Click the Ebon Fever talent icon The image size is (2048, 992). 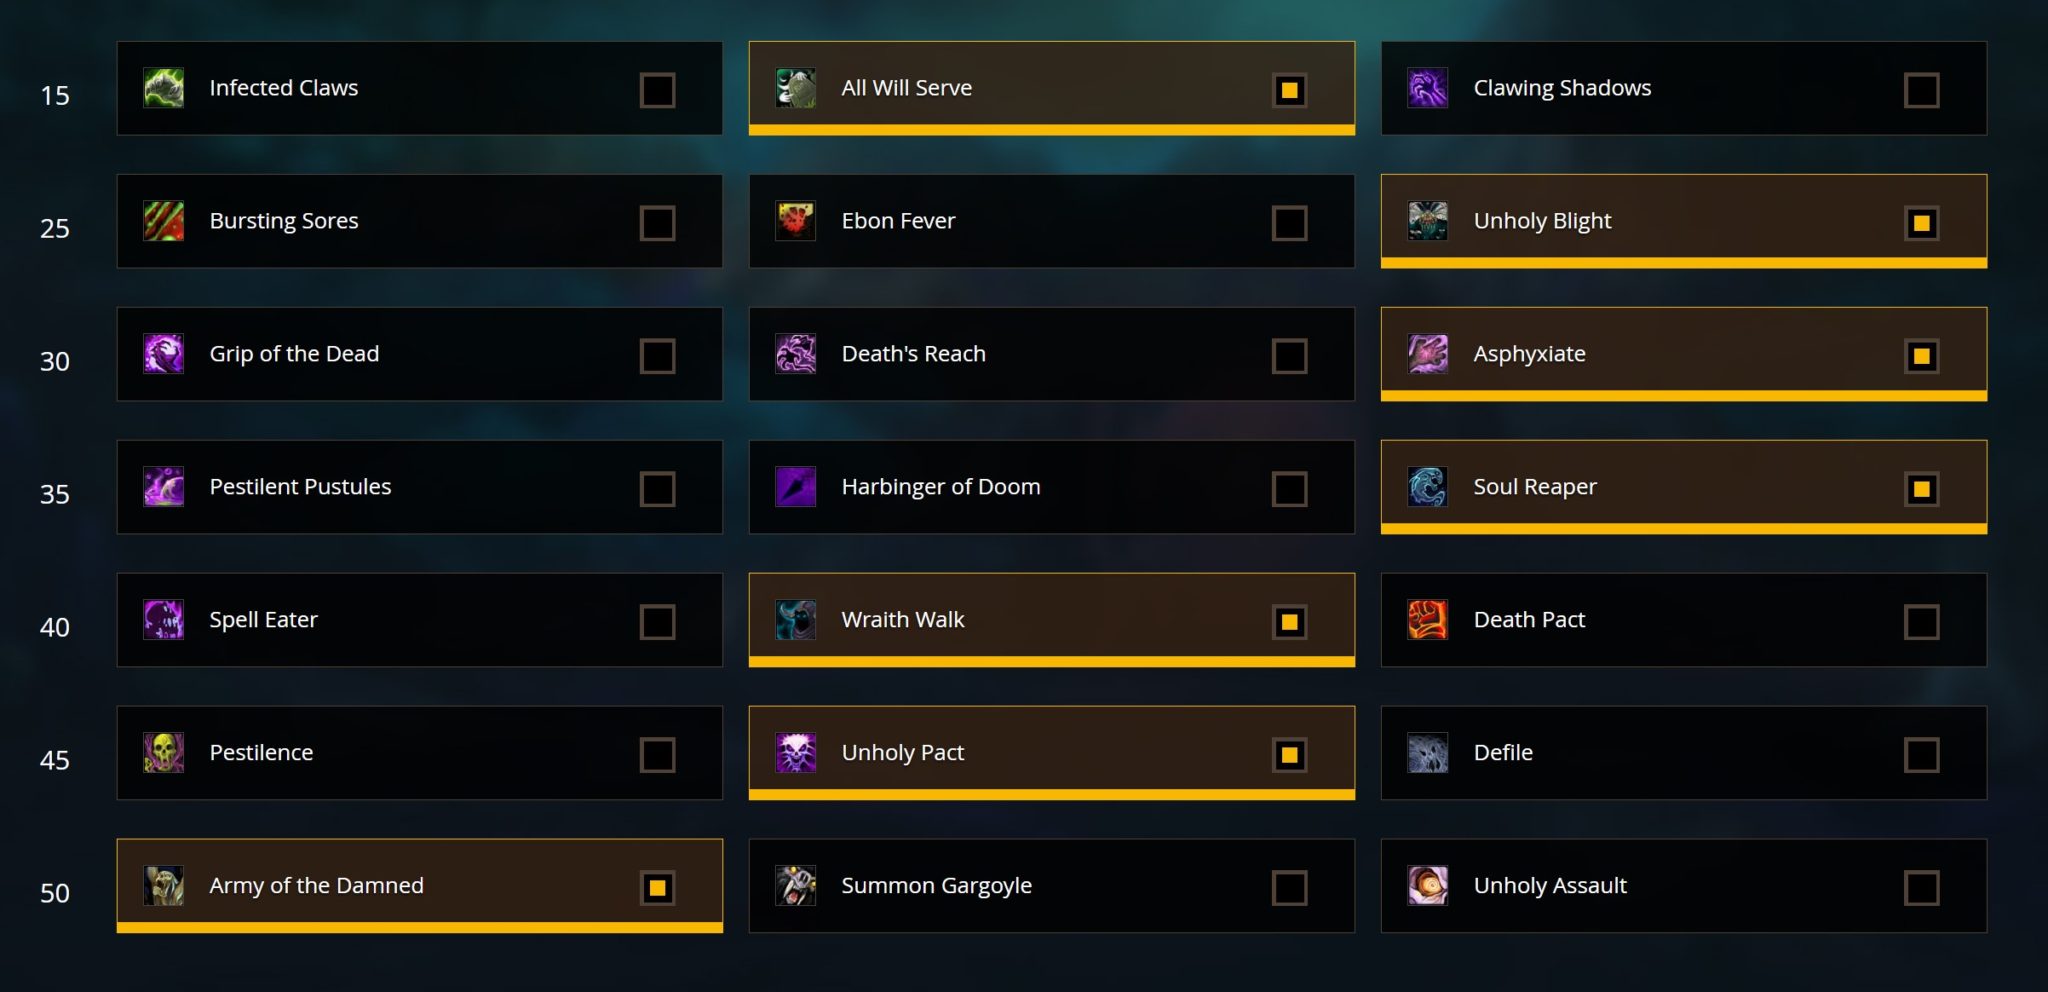[x=795, y=221]
